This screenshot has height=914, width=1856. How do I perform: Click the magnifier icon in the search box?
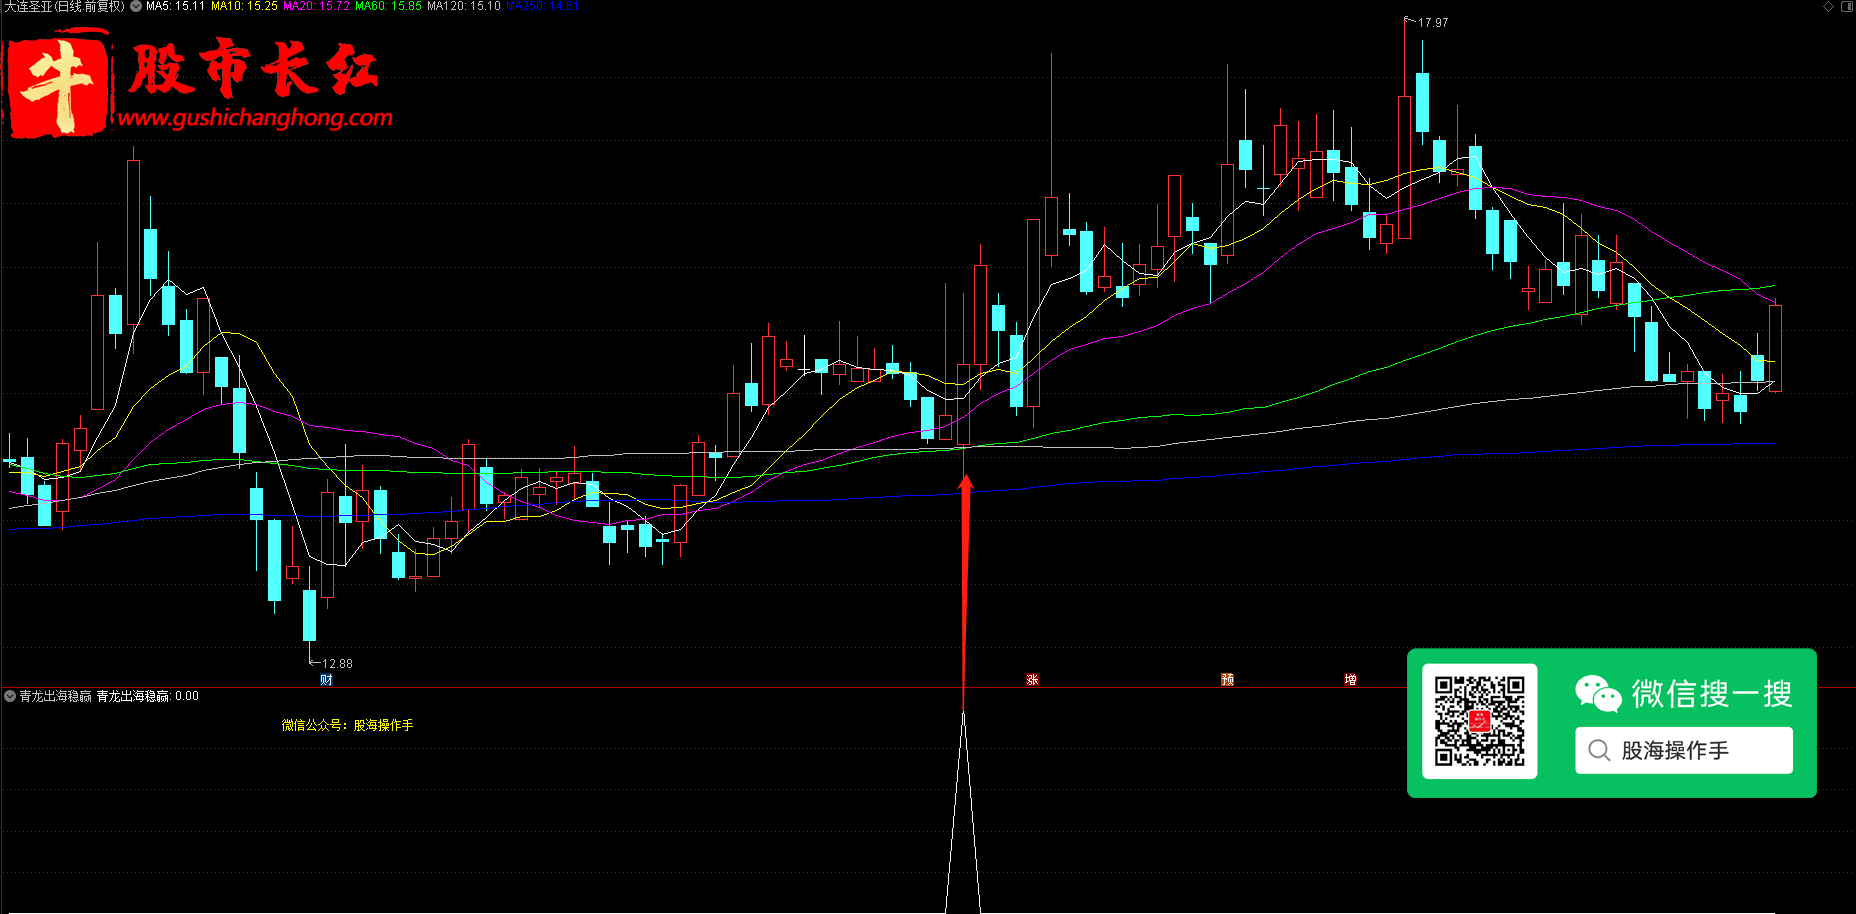[1599, 750]
